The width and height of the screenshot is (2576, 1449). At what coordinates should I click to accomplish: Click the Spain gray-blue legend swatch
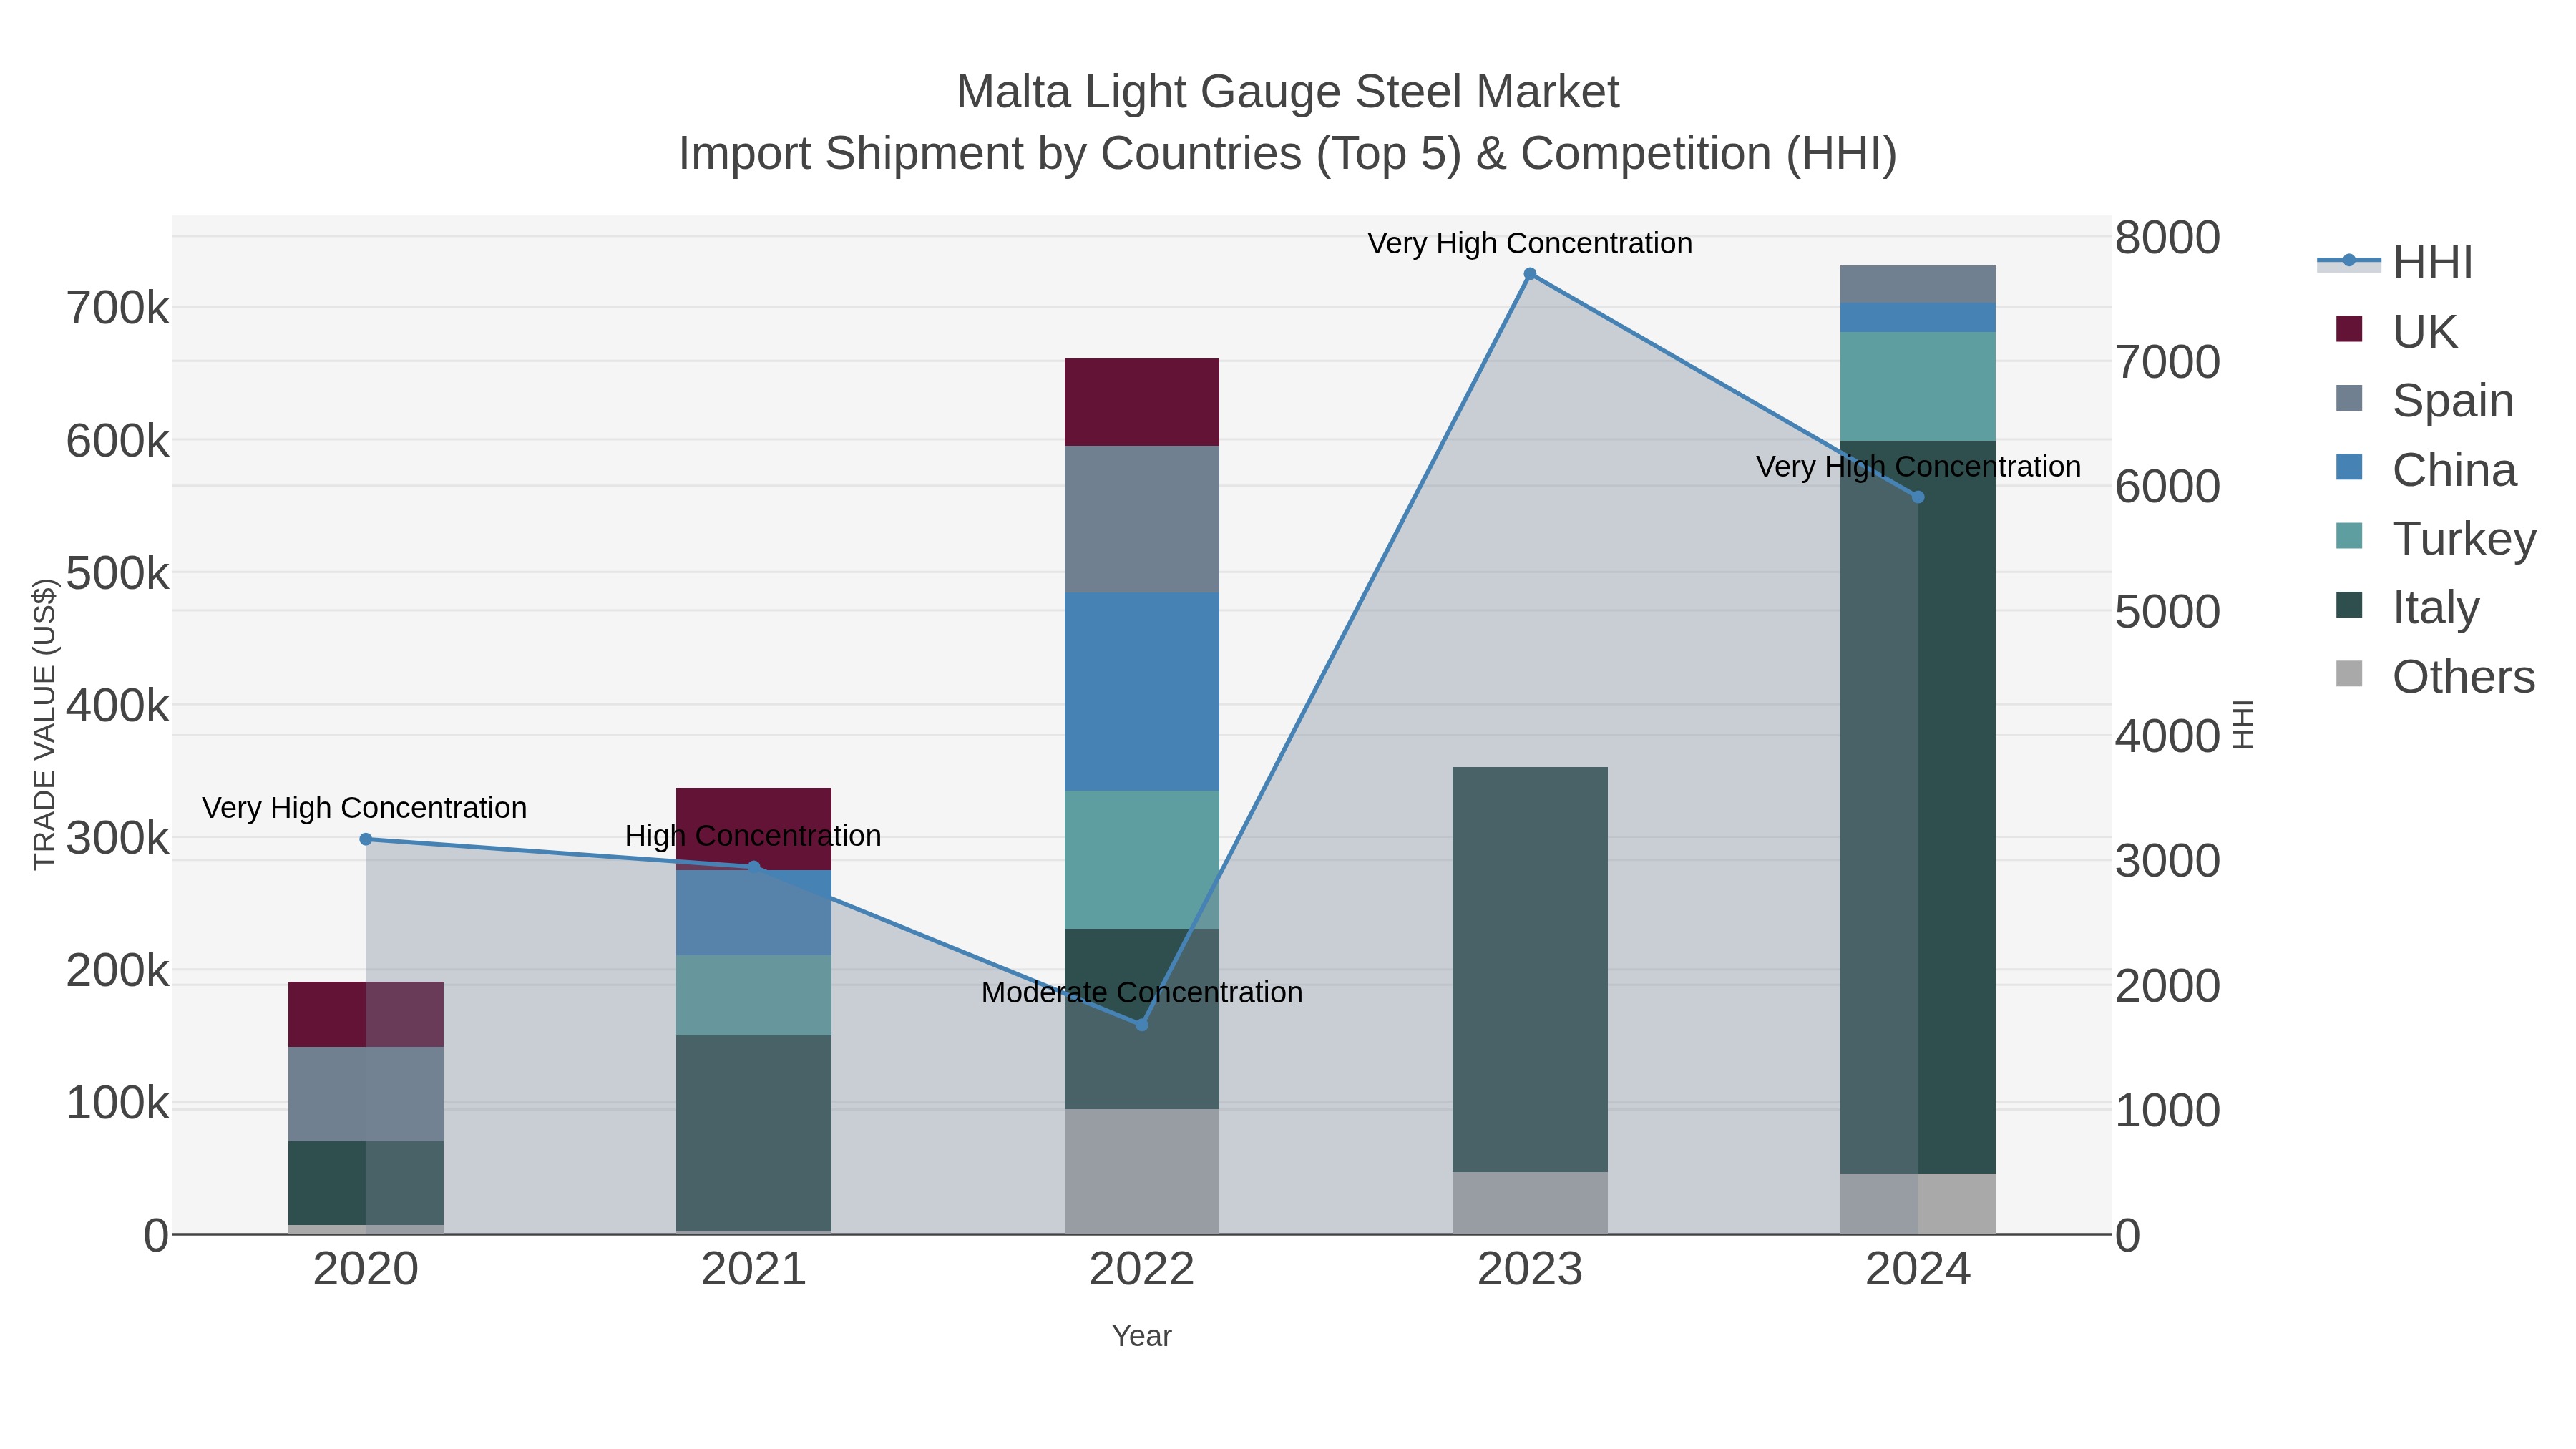coord(2349,398)
